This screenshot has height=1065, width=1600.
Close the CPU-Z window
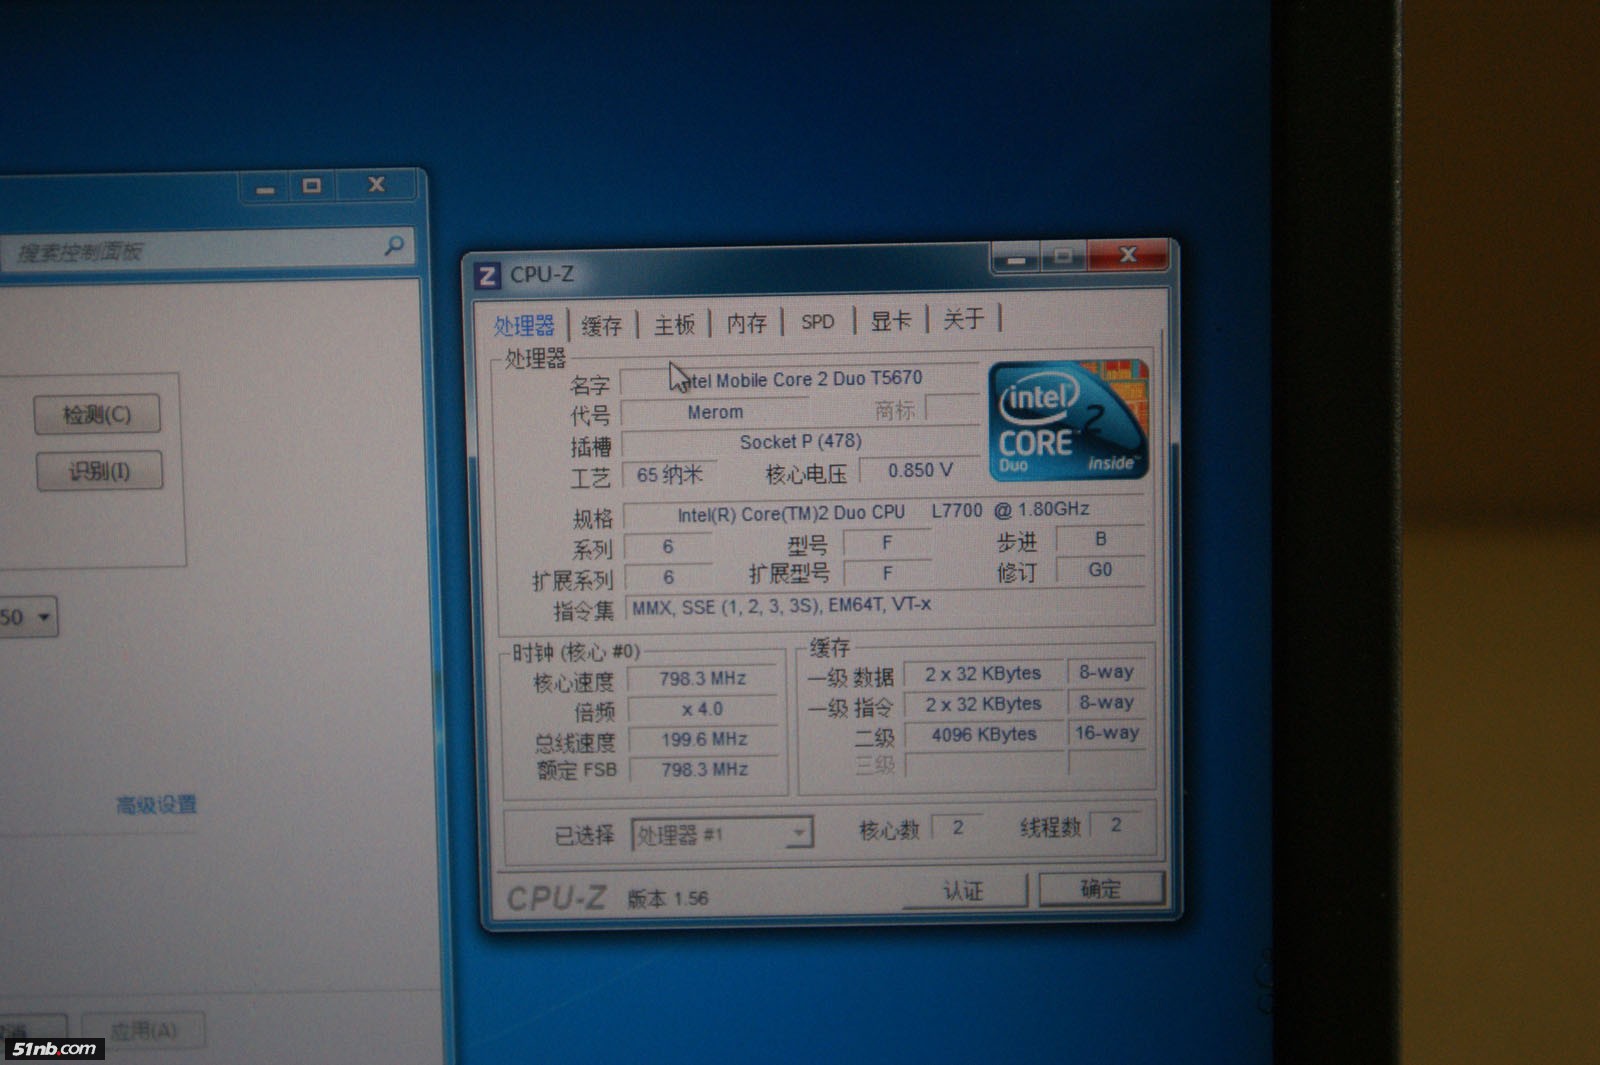1127,256
